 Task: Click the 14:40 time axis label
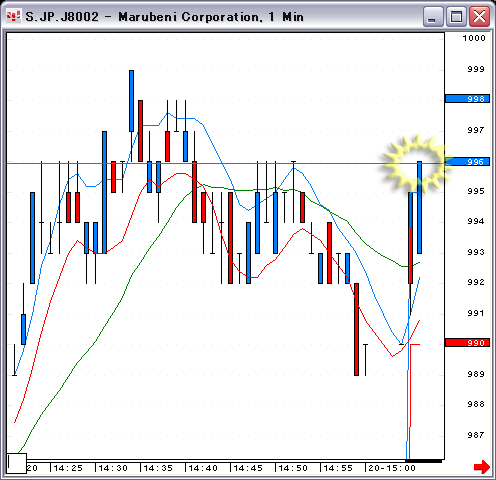[x=203, y=468]
